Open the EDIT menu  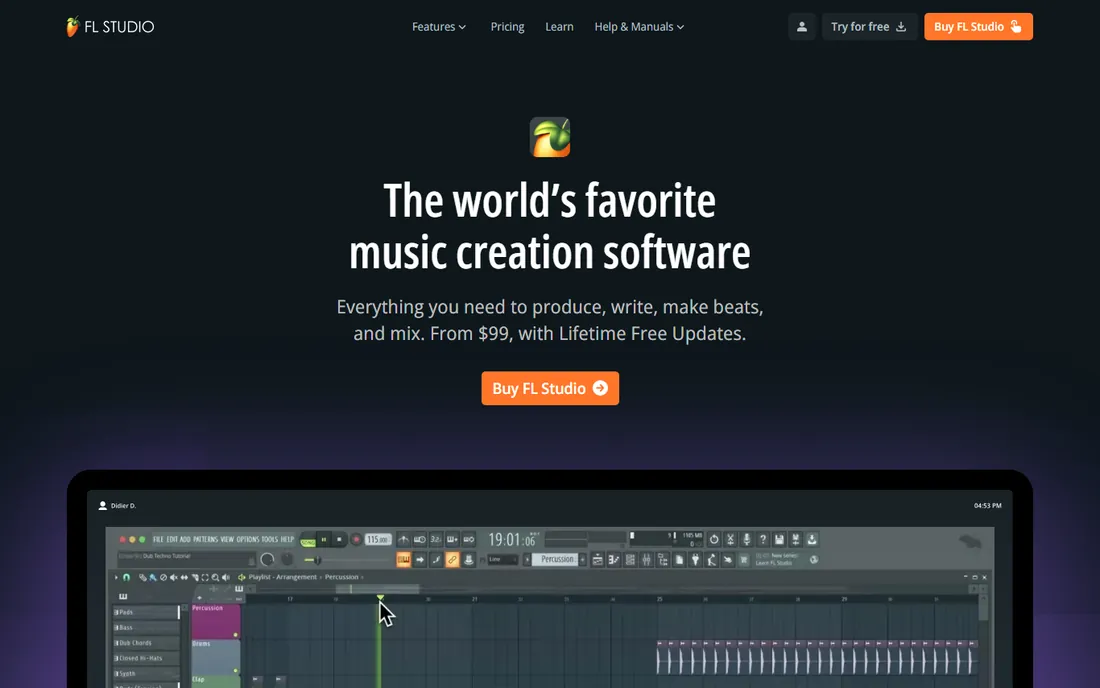(x=172, y=539)
